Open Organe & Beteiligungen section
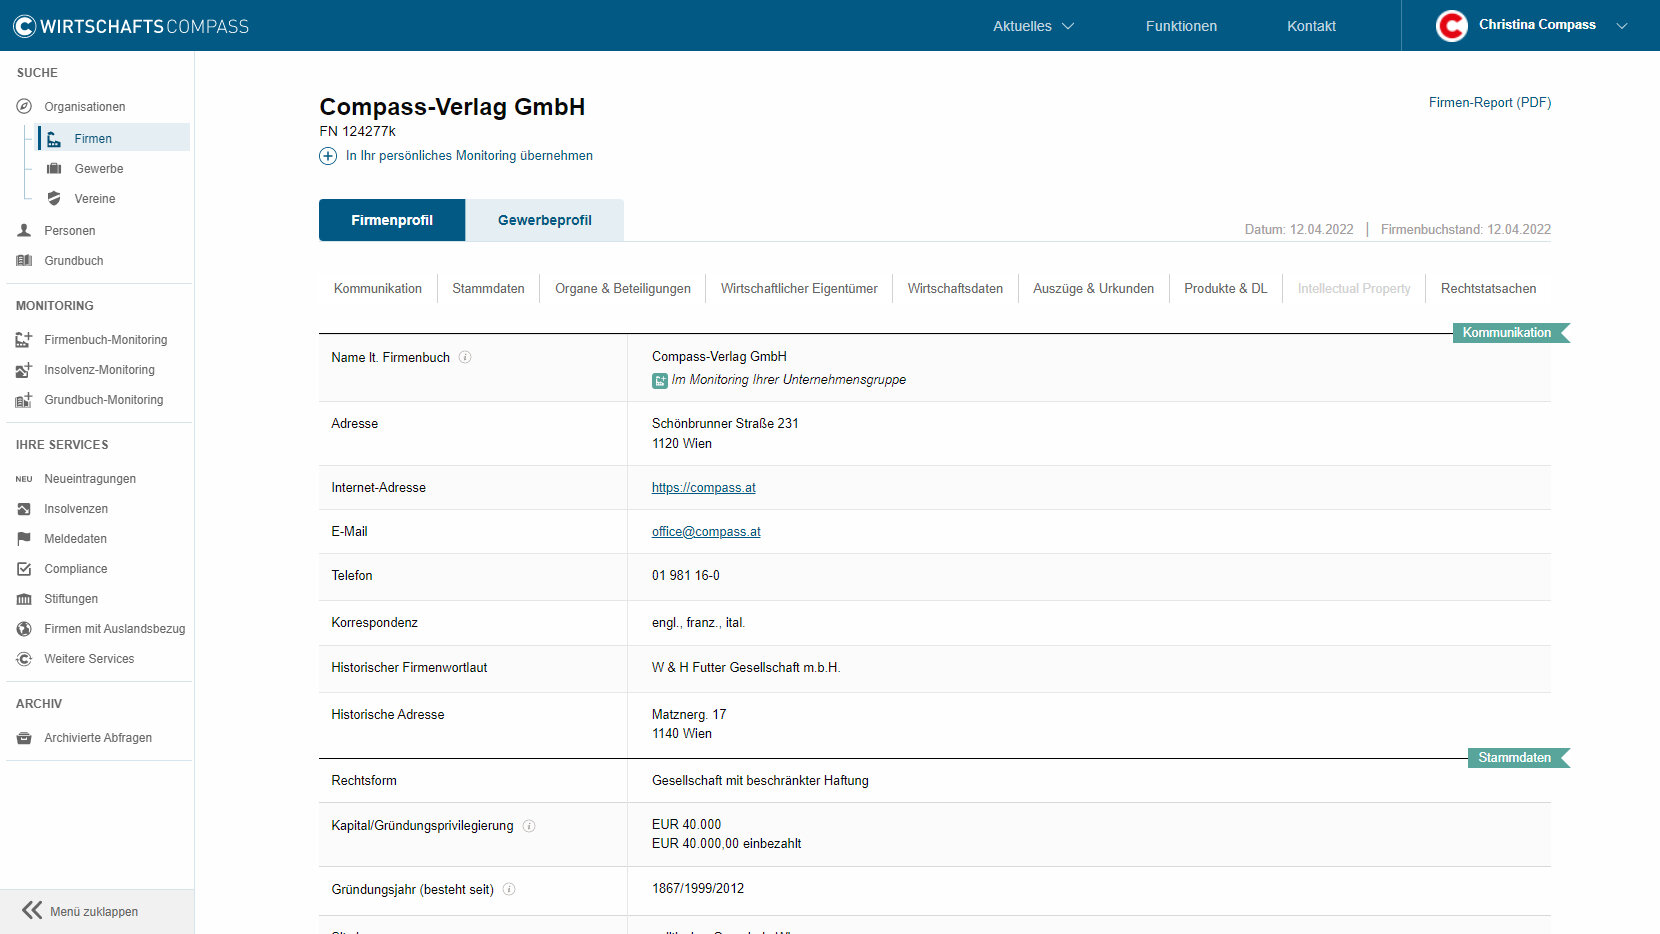This screenshot has height=934, width=1660. (x=623, y=288)
